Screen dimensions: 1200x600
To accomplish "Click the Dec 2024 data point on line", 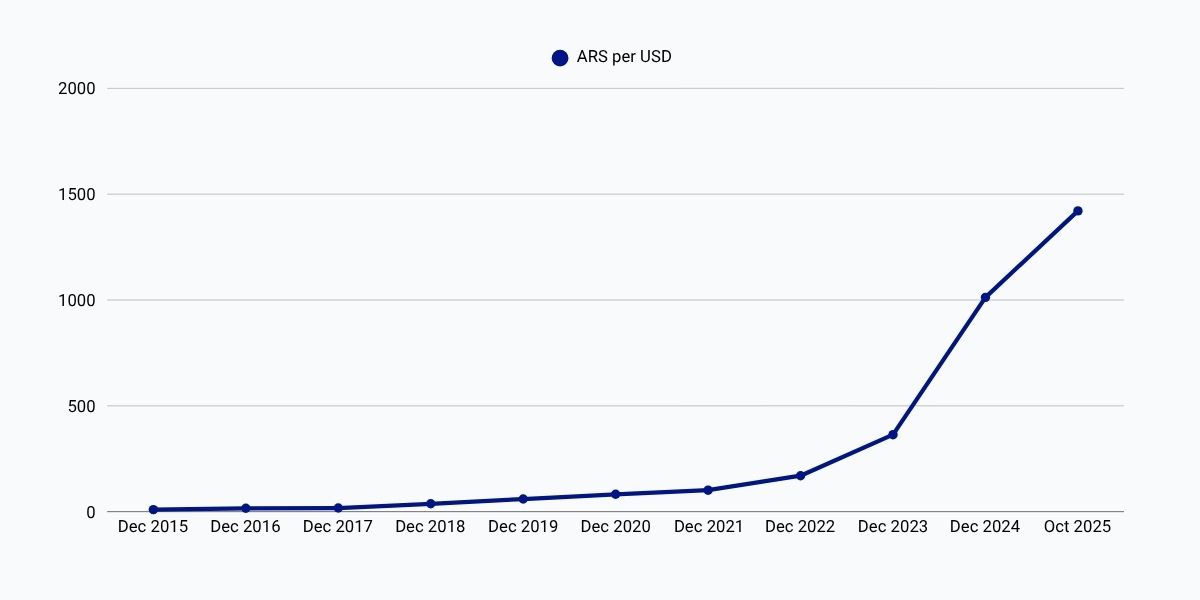I will pos(985,297).
